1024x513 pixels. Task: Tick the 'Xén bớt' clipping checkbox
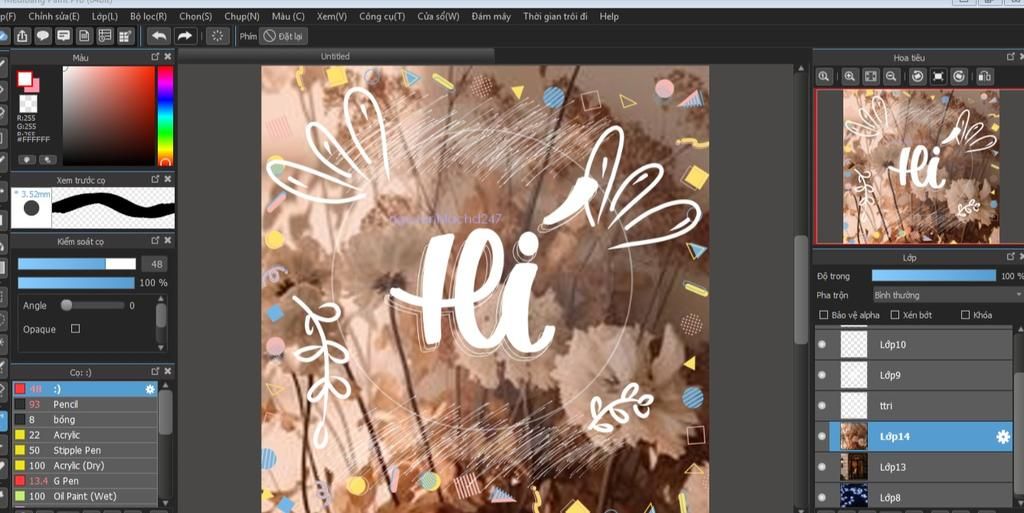coord(895,315)
